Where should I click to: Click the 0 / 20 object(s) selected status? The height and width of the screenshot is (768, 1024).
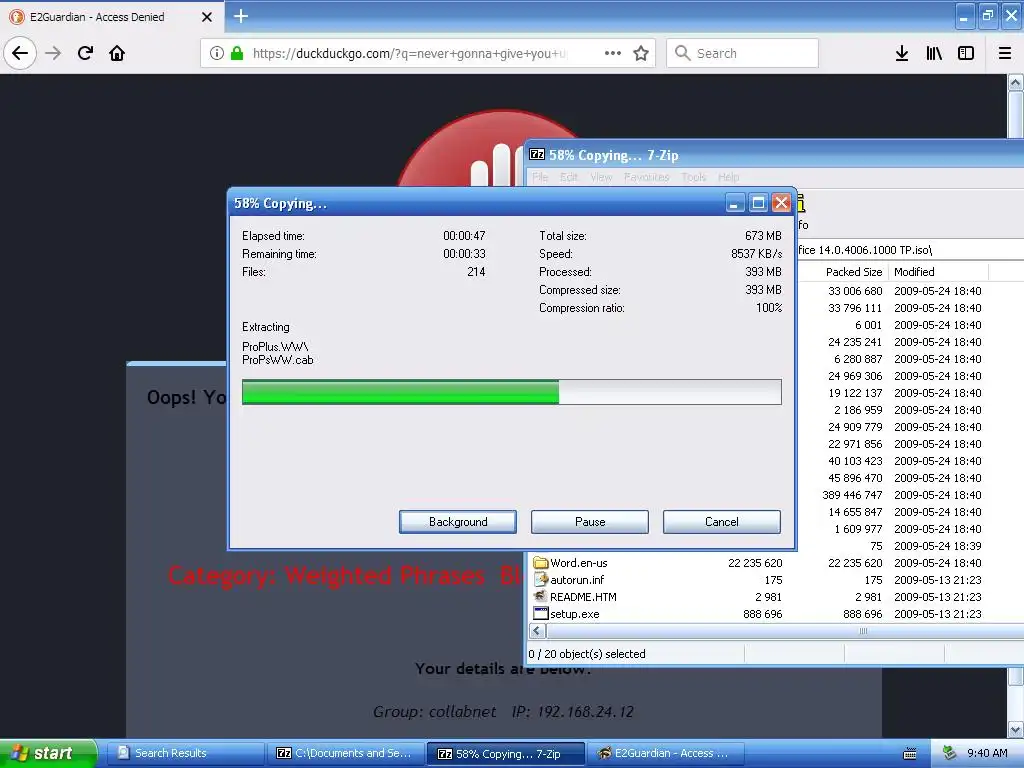point(587,654)
